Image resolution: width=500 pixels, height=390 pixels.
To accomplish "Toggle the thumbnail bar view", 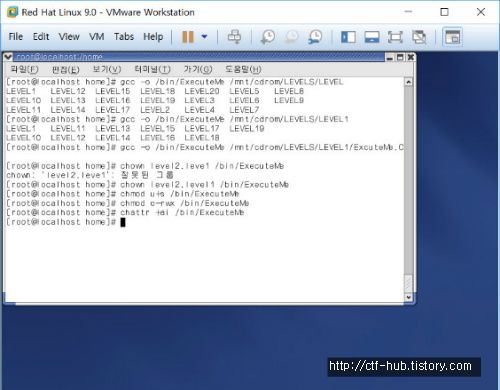I will (372, 37).
